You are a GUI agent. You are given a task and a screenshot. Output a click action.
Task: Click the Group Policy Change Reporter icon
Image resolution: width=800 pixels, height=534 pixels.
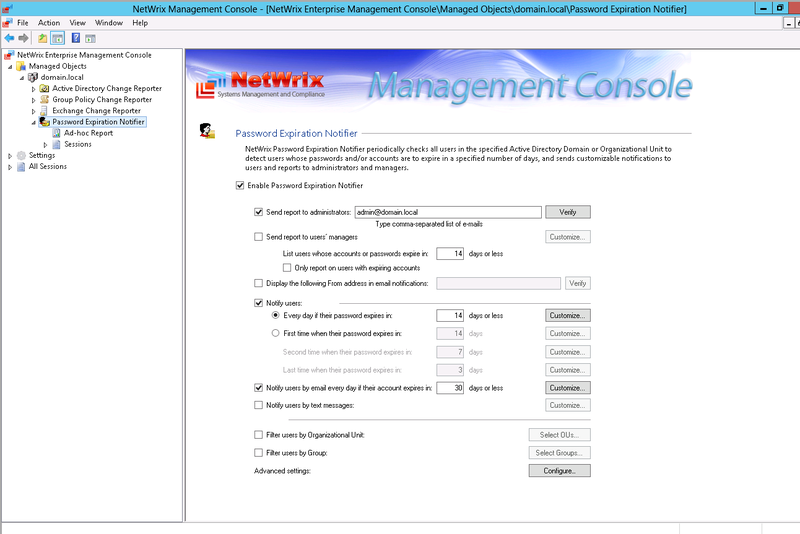(44, 100)
